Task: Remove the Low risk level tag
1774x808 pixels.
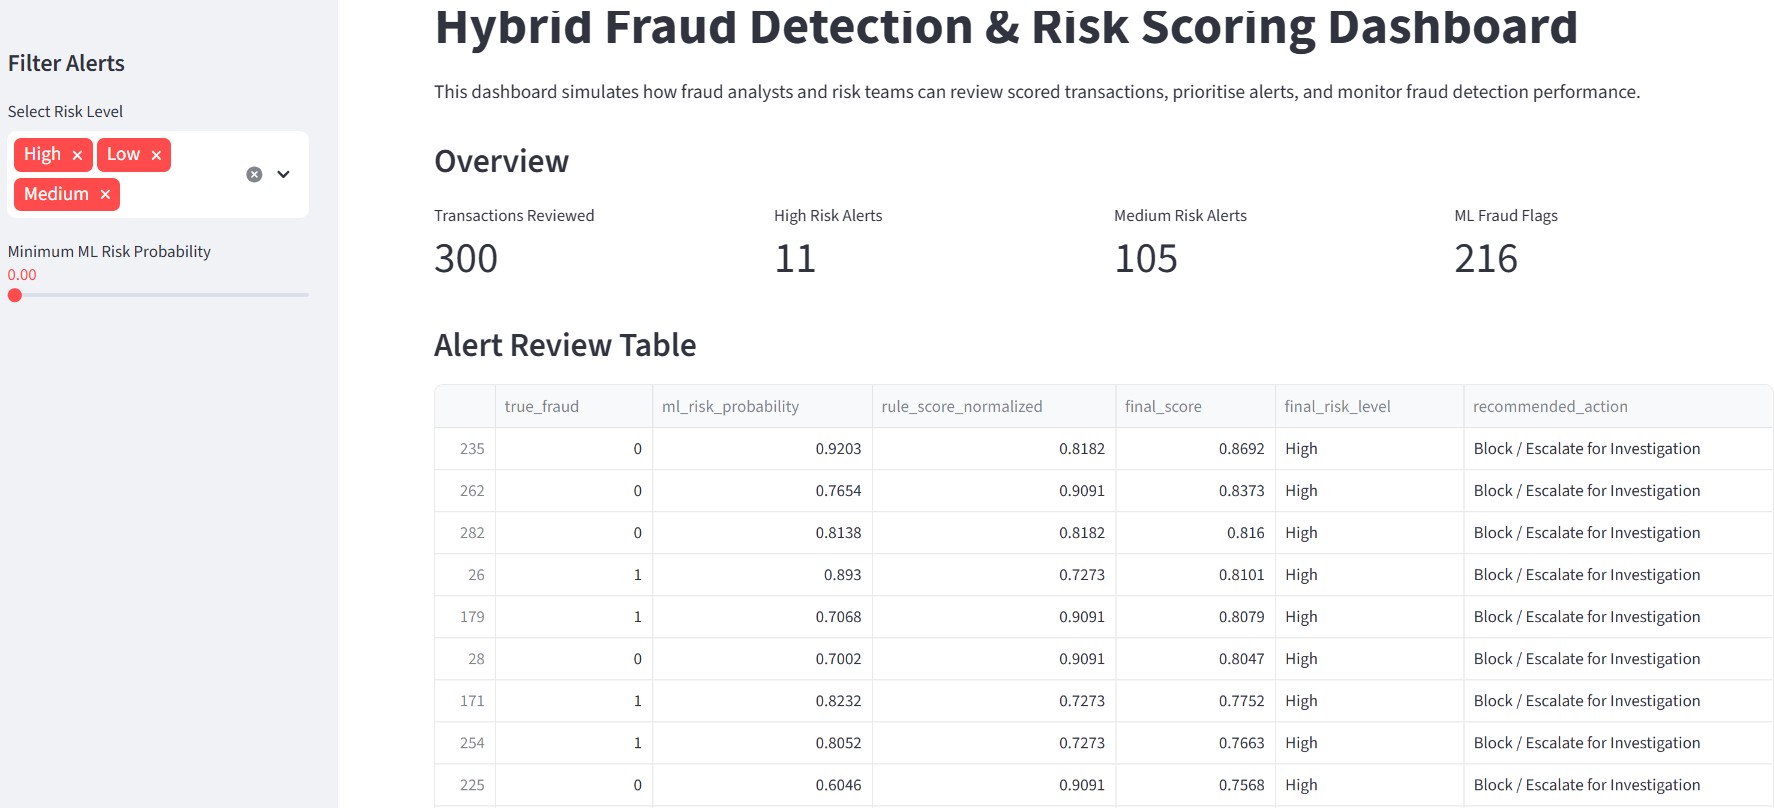Action: [156, 155]
